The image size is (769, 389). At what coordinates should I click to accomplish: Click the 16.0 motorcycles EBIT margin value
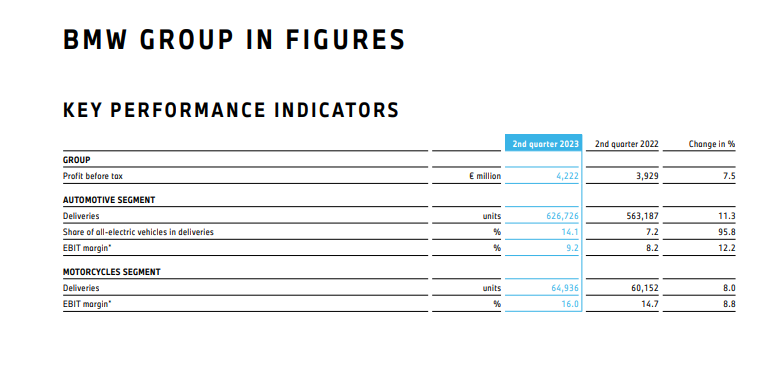[570, 304]
